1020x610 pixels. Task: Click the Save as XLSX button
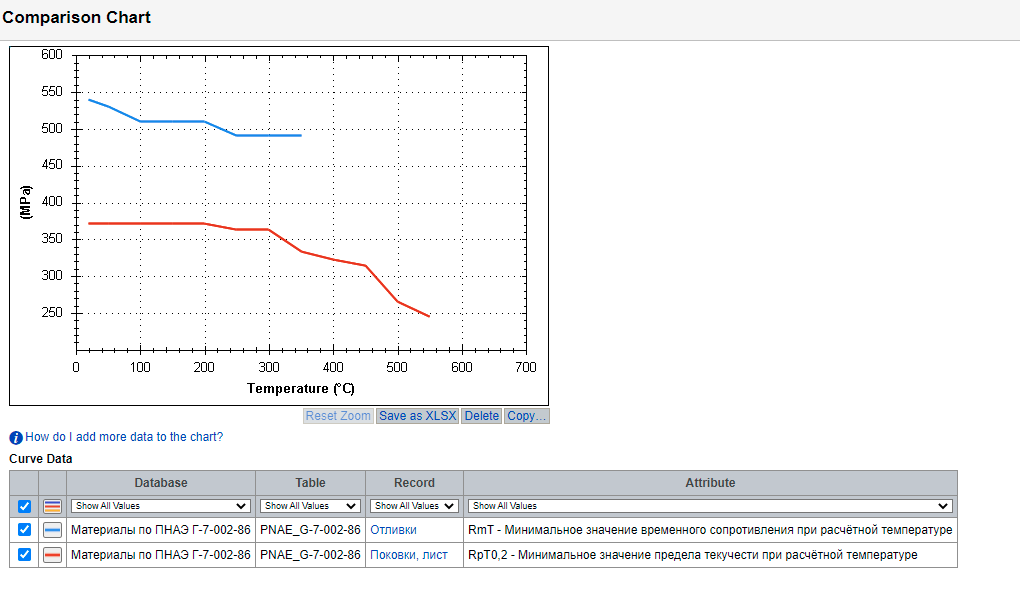(417, 416)
